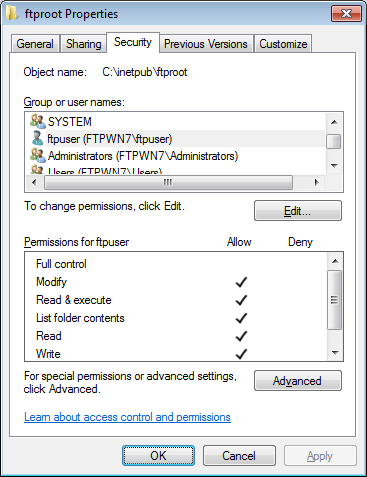Confirm with the OK button
The width and height of the screenshot is (367, 477).
[158, 456]
